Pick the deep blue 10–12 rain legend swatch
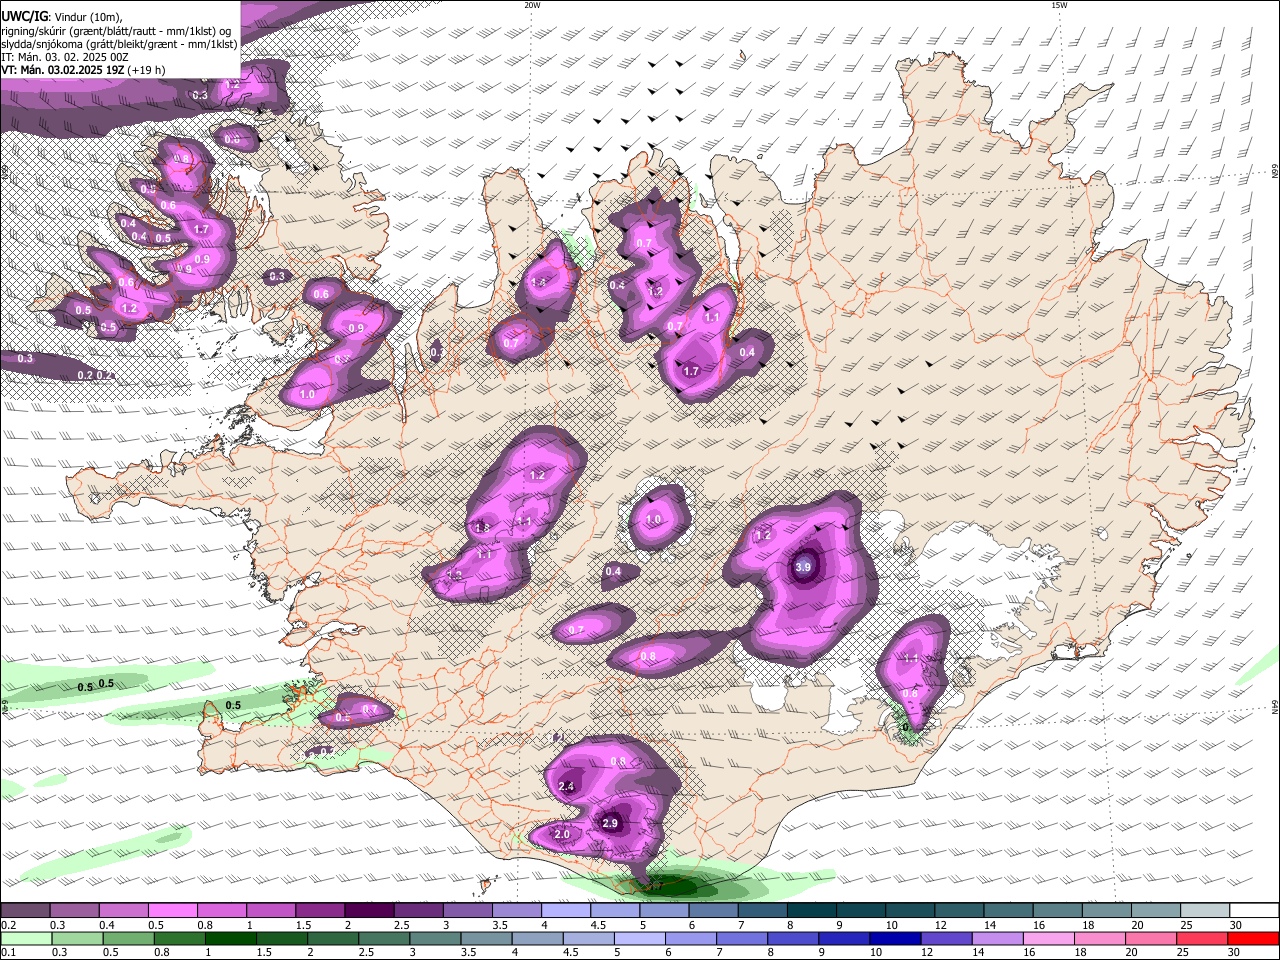Image resolution: width=1280 pixels, height=960 pixels. (896, 938)
